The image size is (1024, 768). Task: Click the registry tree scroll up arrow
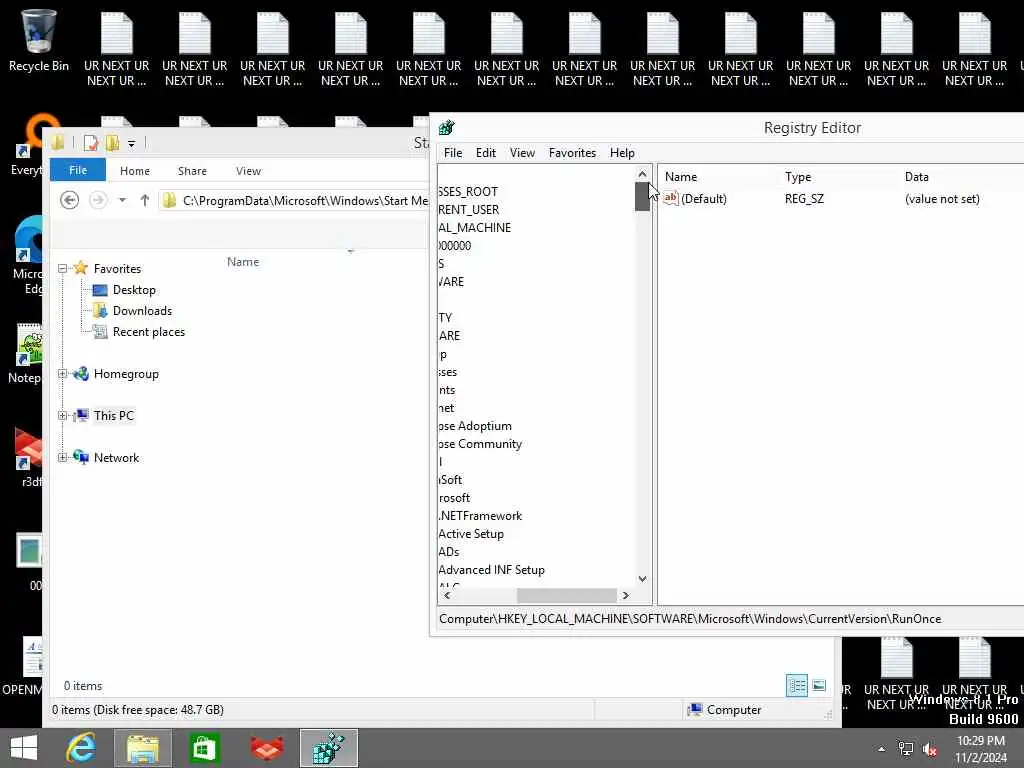click(x=642, y=174)
